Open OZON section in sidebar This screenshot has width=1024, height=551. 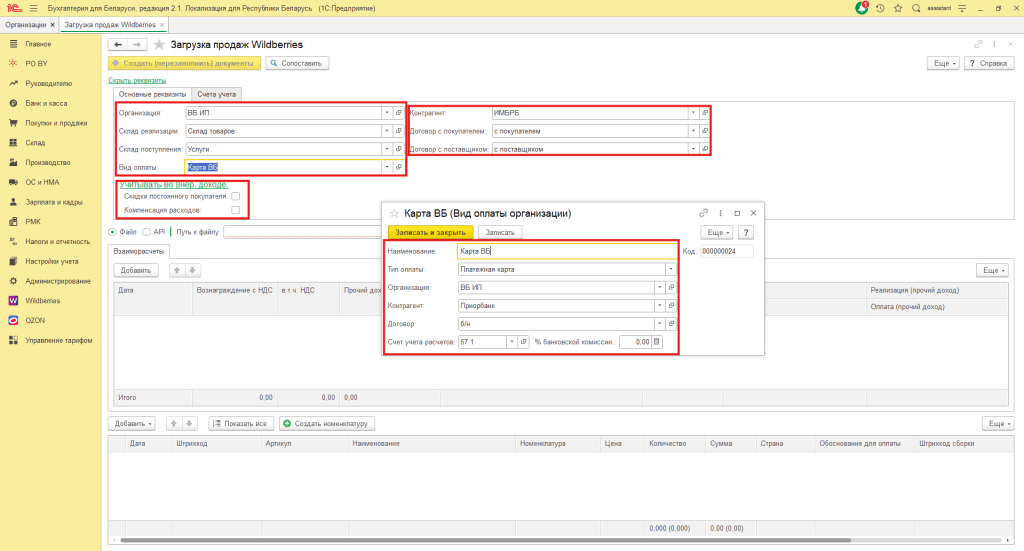[x=35, y=320]
